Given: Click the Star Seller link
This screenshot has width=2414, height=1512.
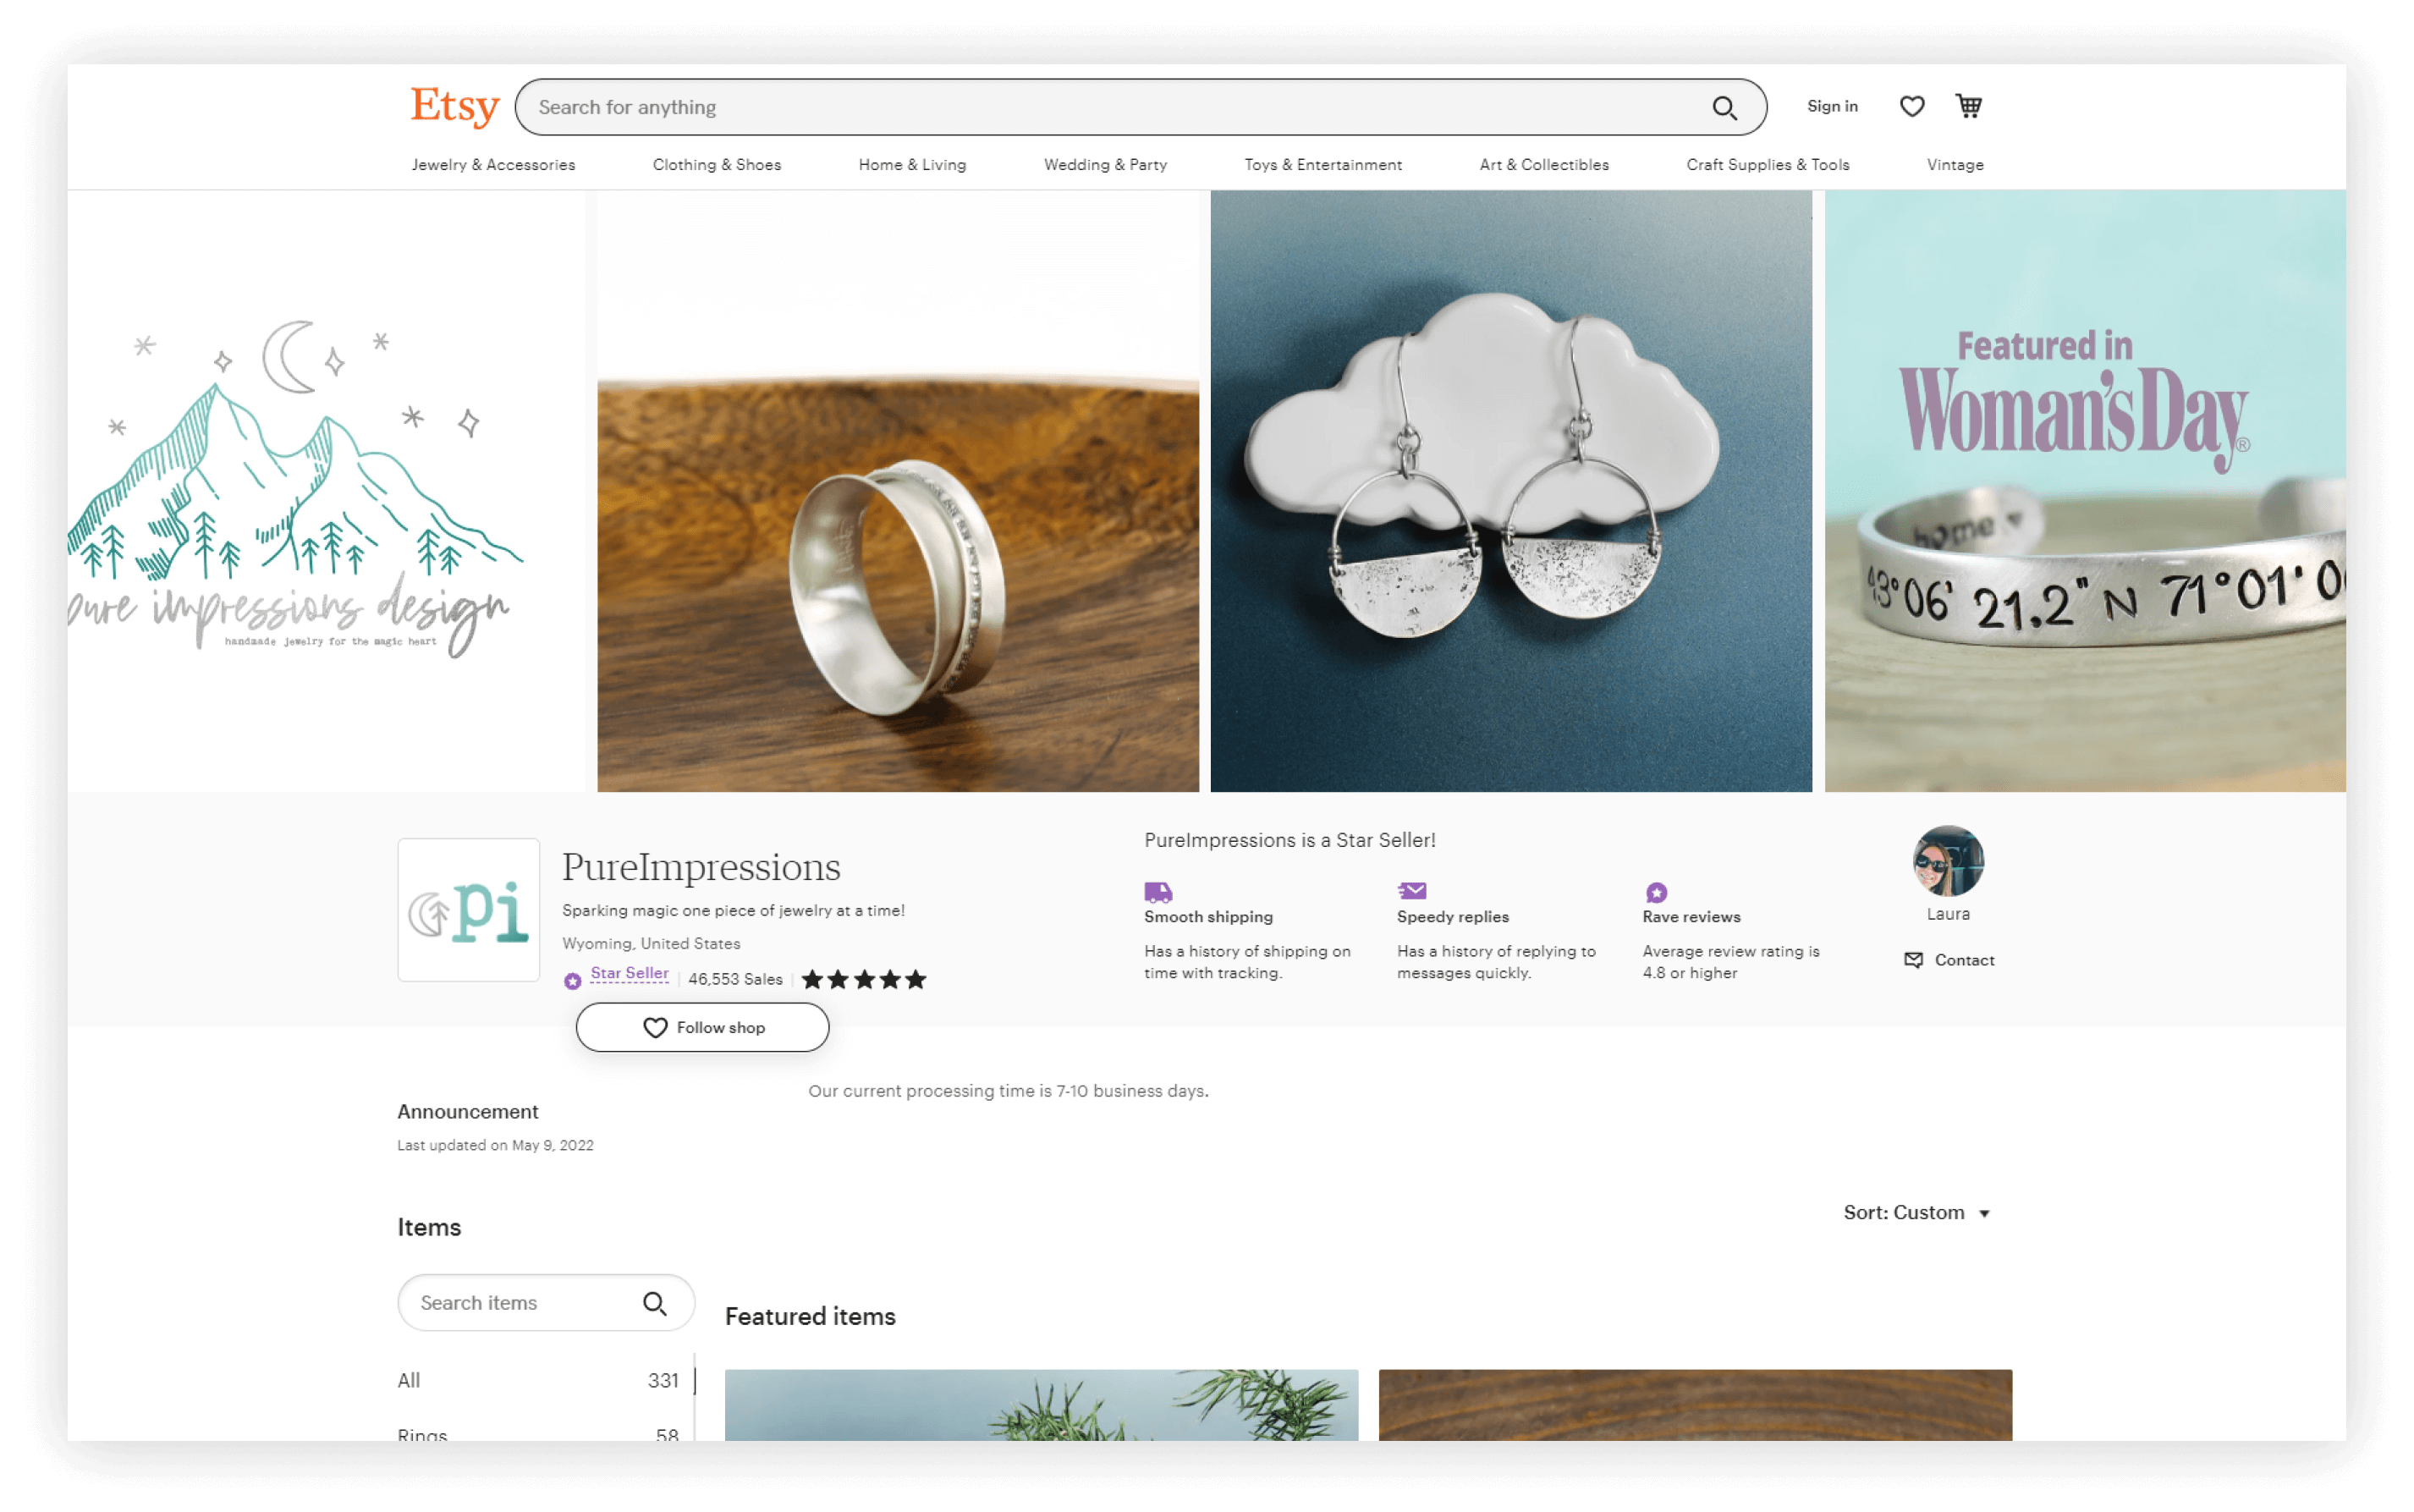Looking at the screenshot, I should 629,973.
